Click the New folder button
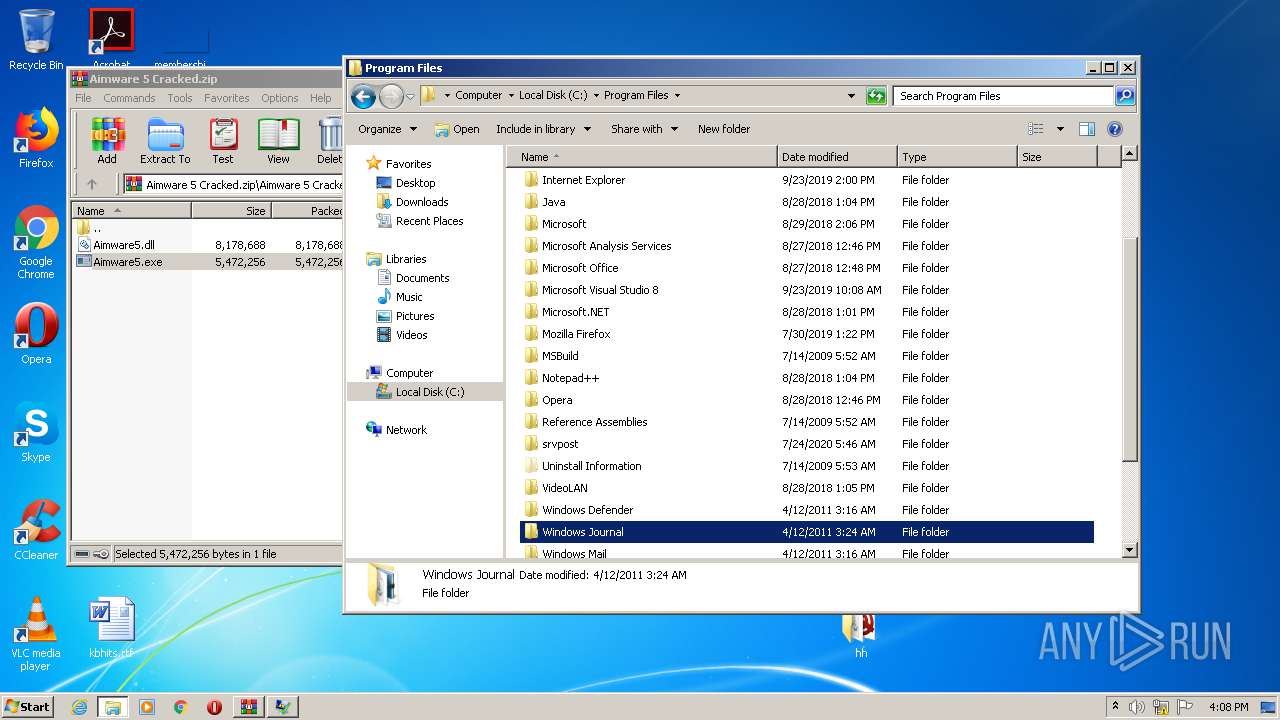This screenshot has width=1280, height=720. 724,129
